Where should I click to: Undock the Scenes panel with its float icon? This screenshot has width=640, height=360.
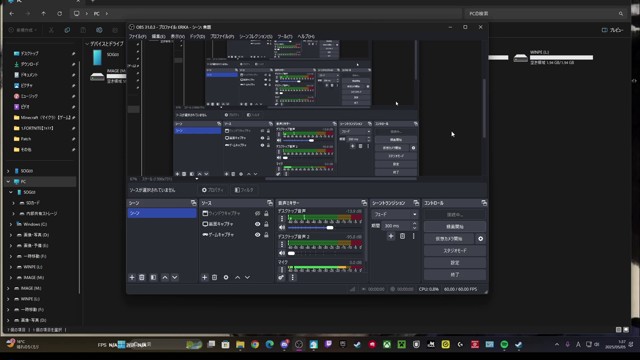point(193,203)
